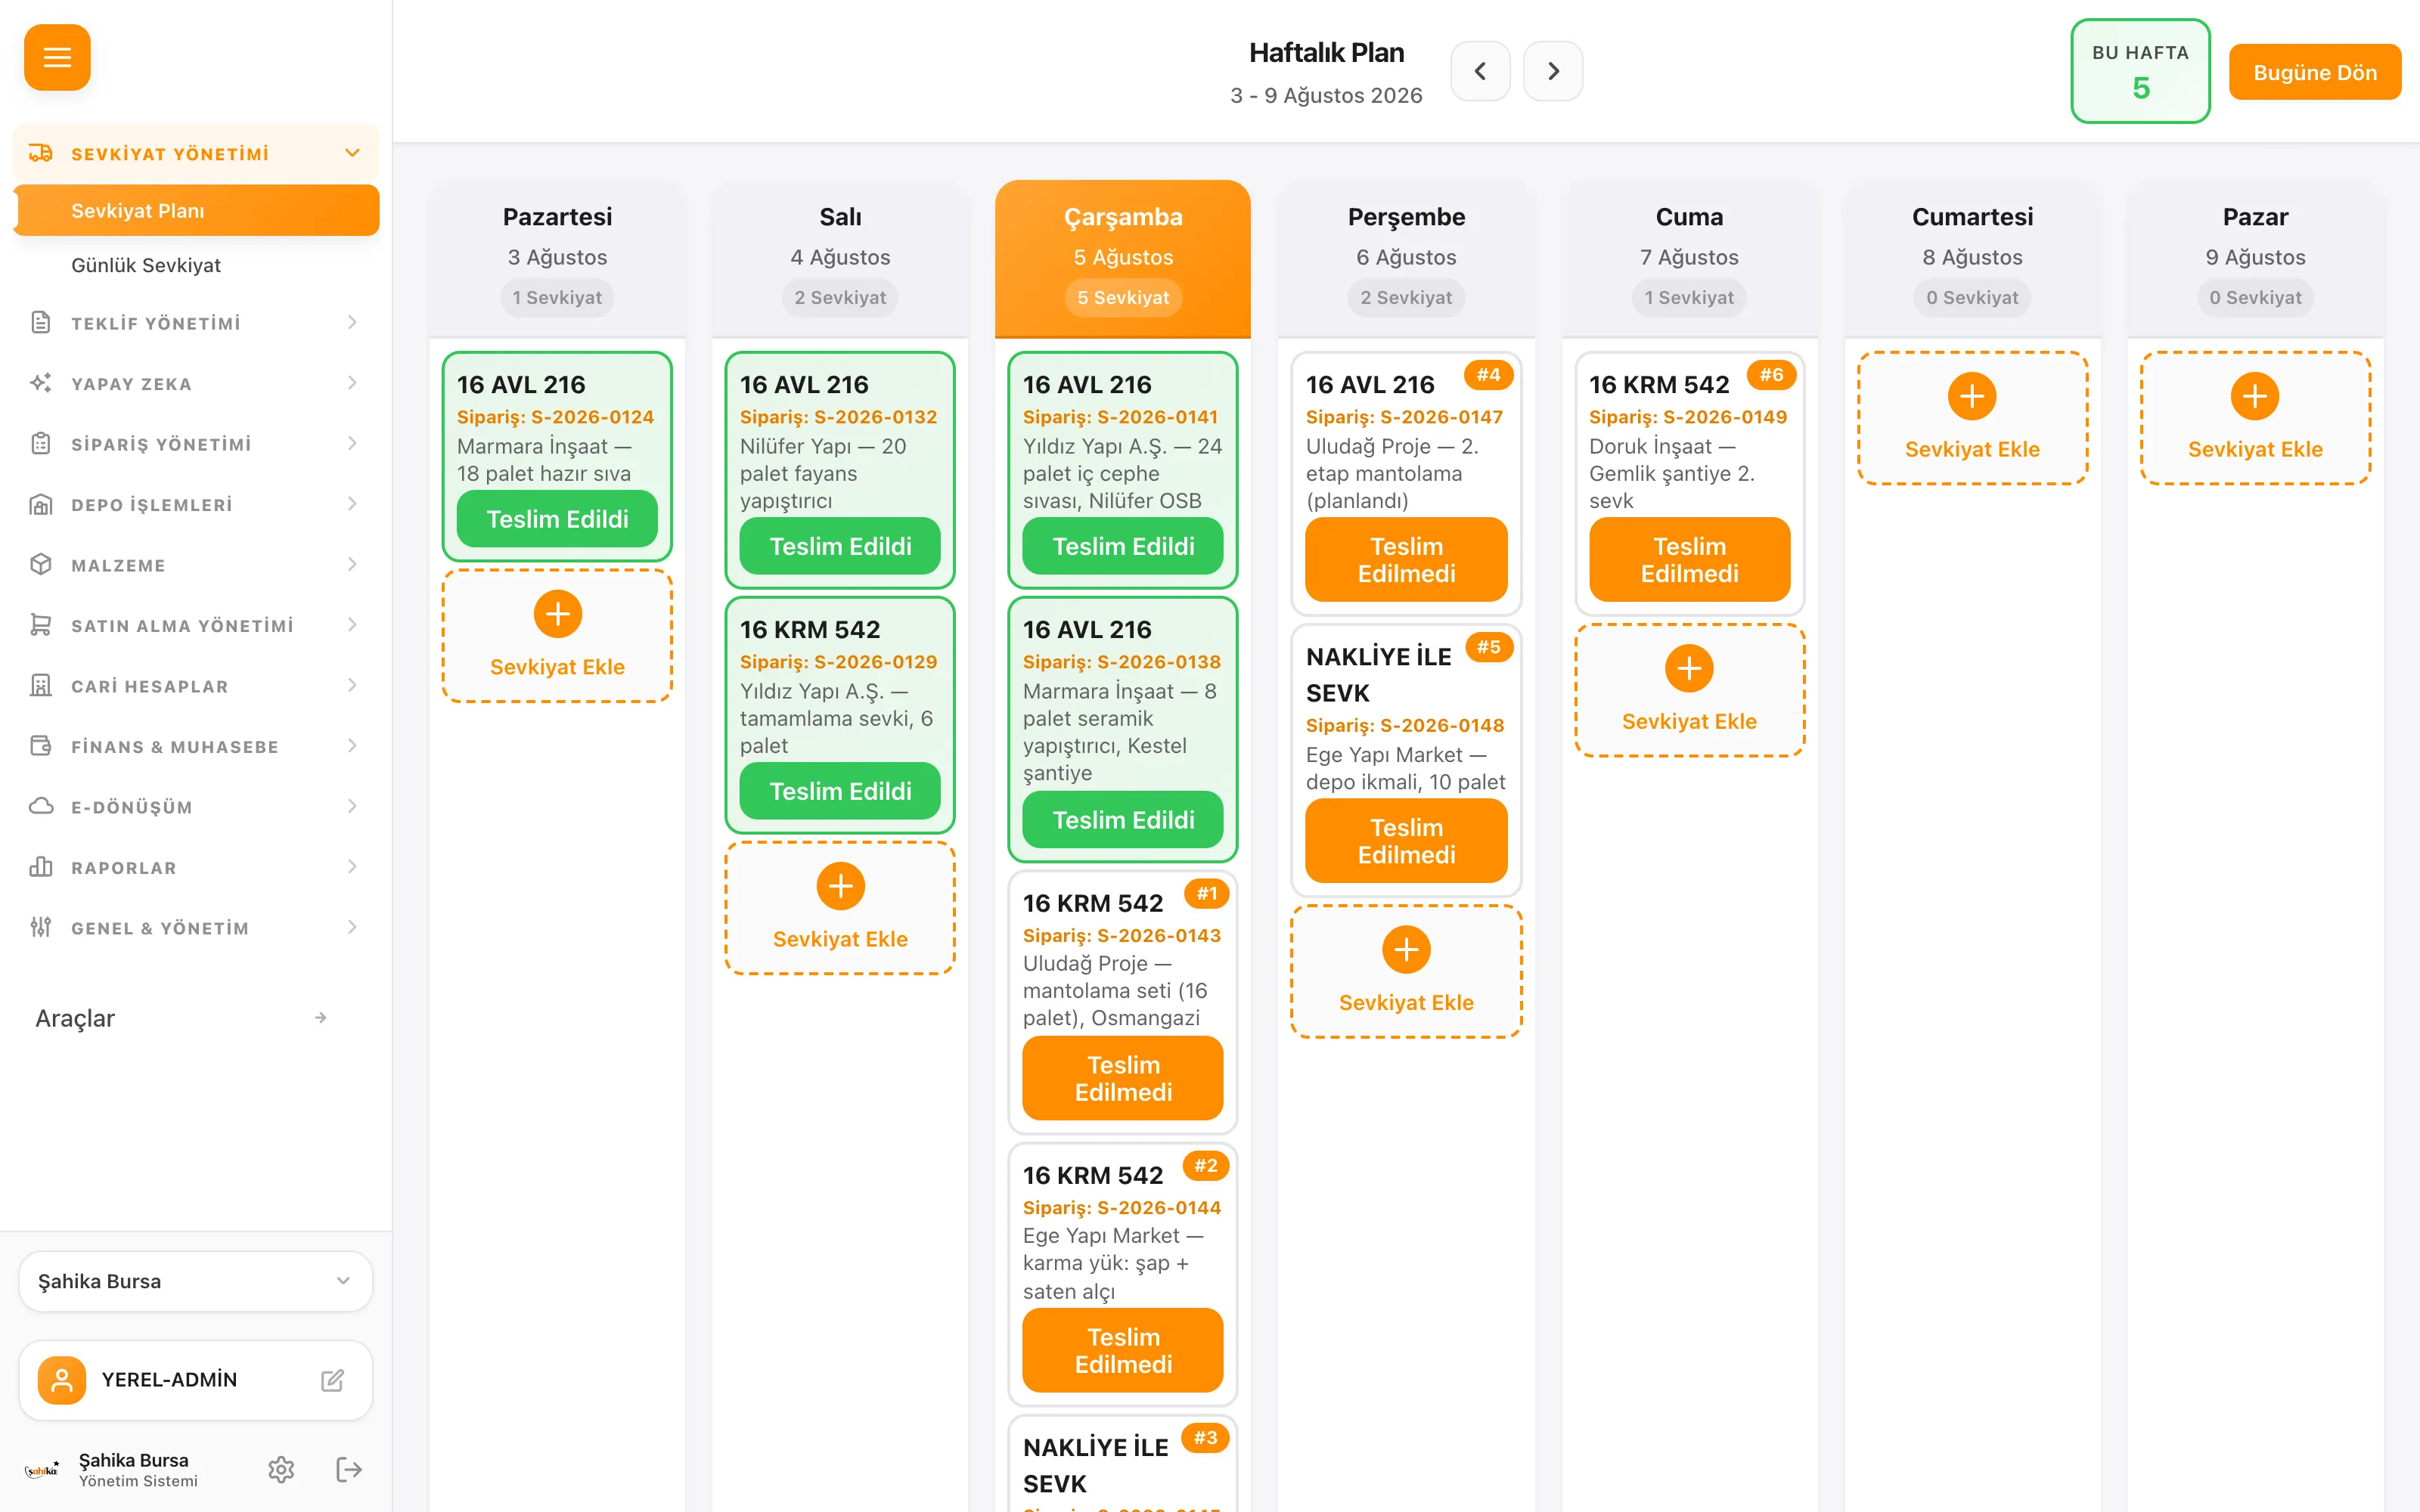The image size is (2420, 1512).
Task: Click the plus icon under Salı
Action: 840,886
